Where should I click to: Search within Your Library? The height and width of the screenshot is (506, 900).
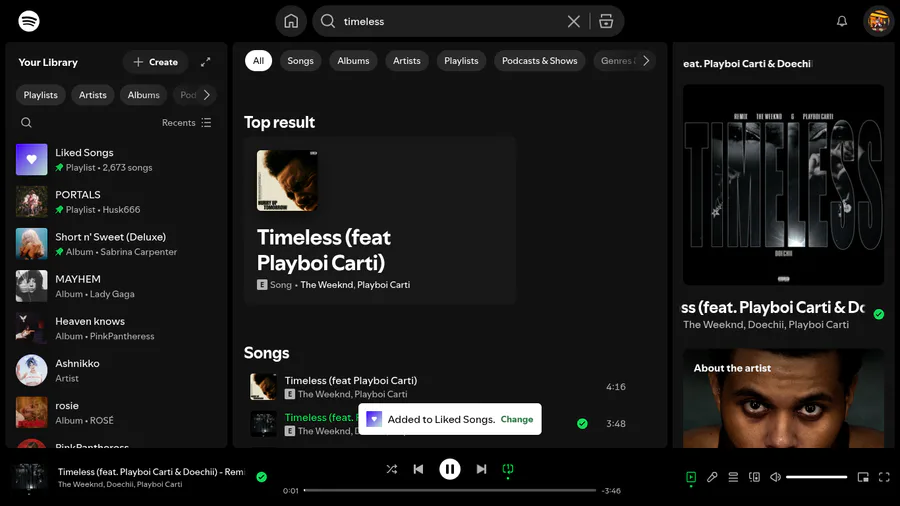point(26,122)
